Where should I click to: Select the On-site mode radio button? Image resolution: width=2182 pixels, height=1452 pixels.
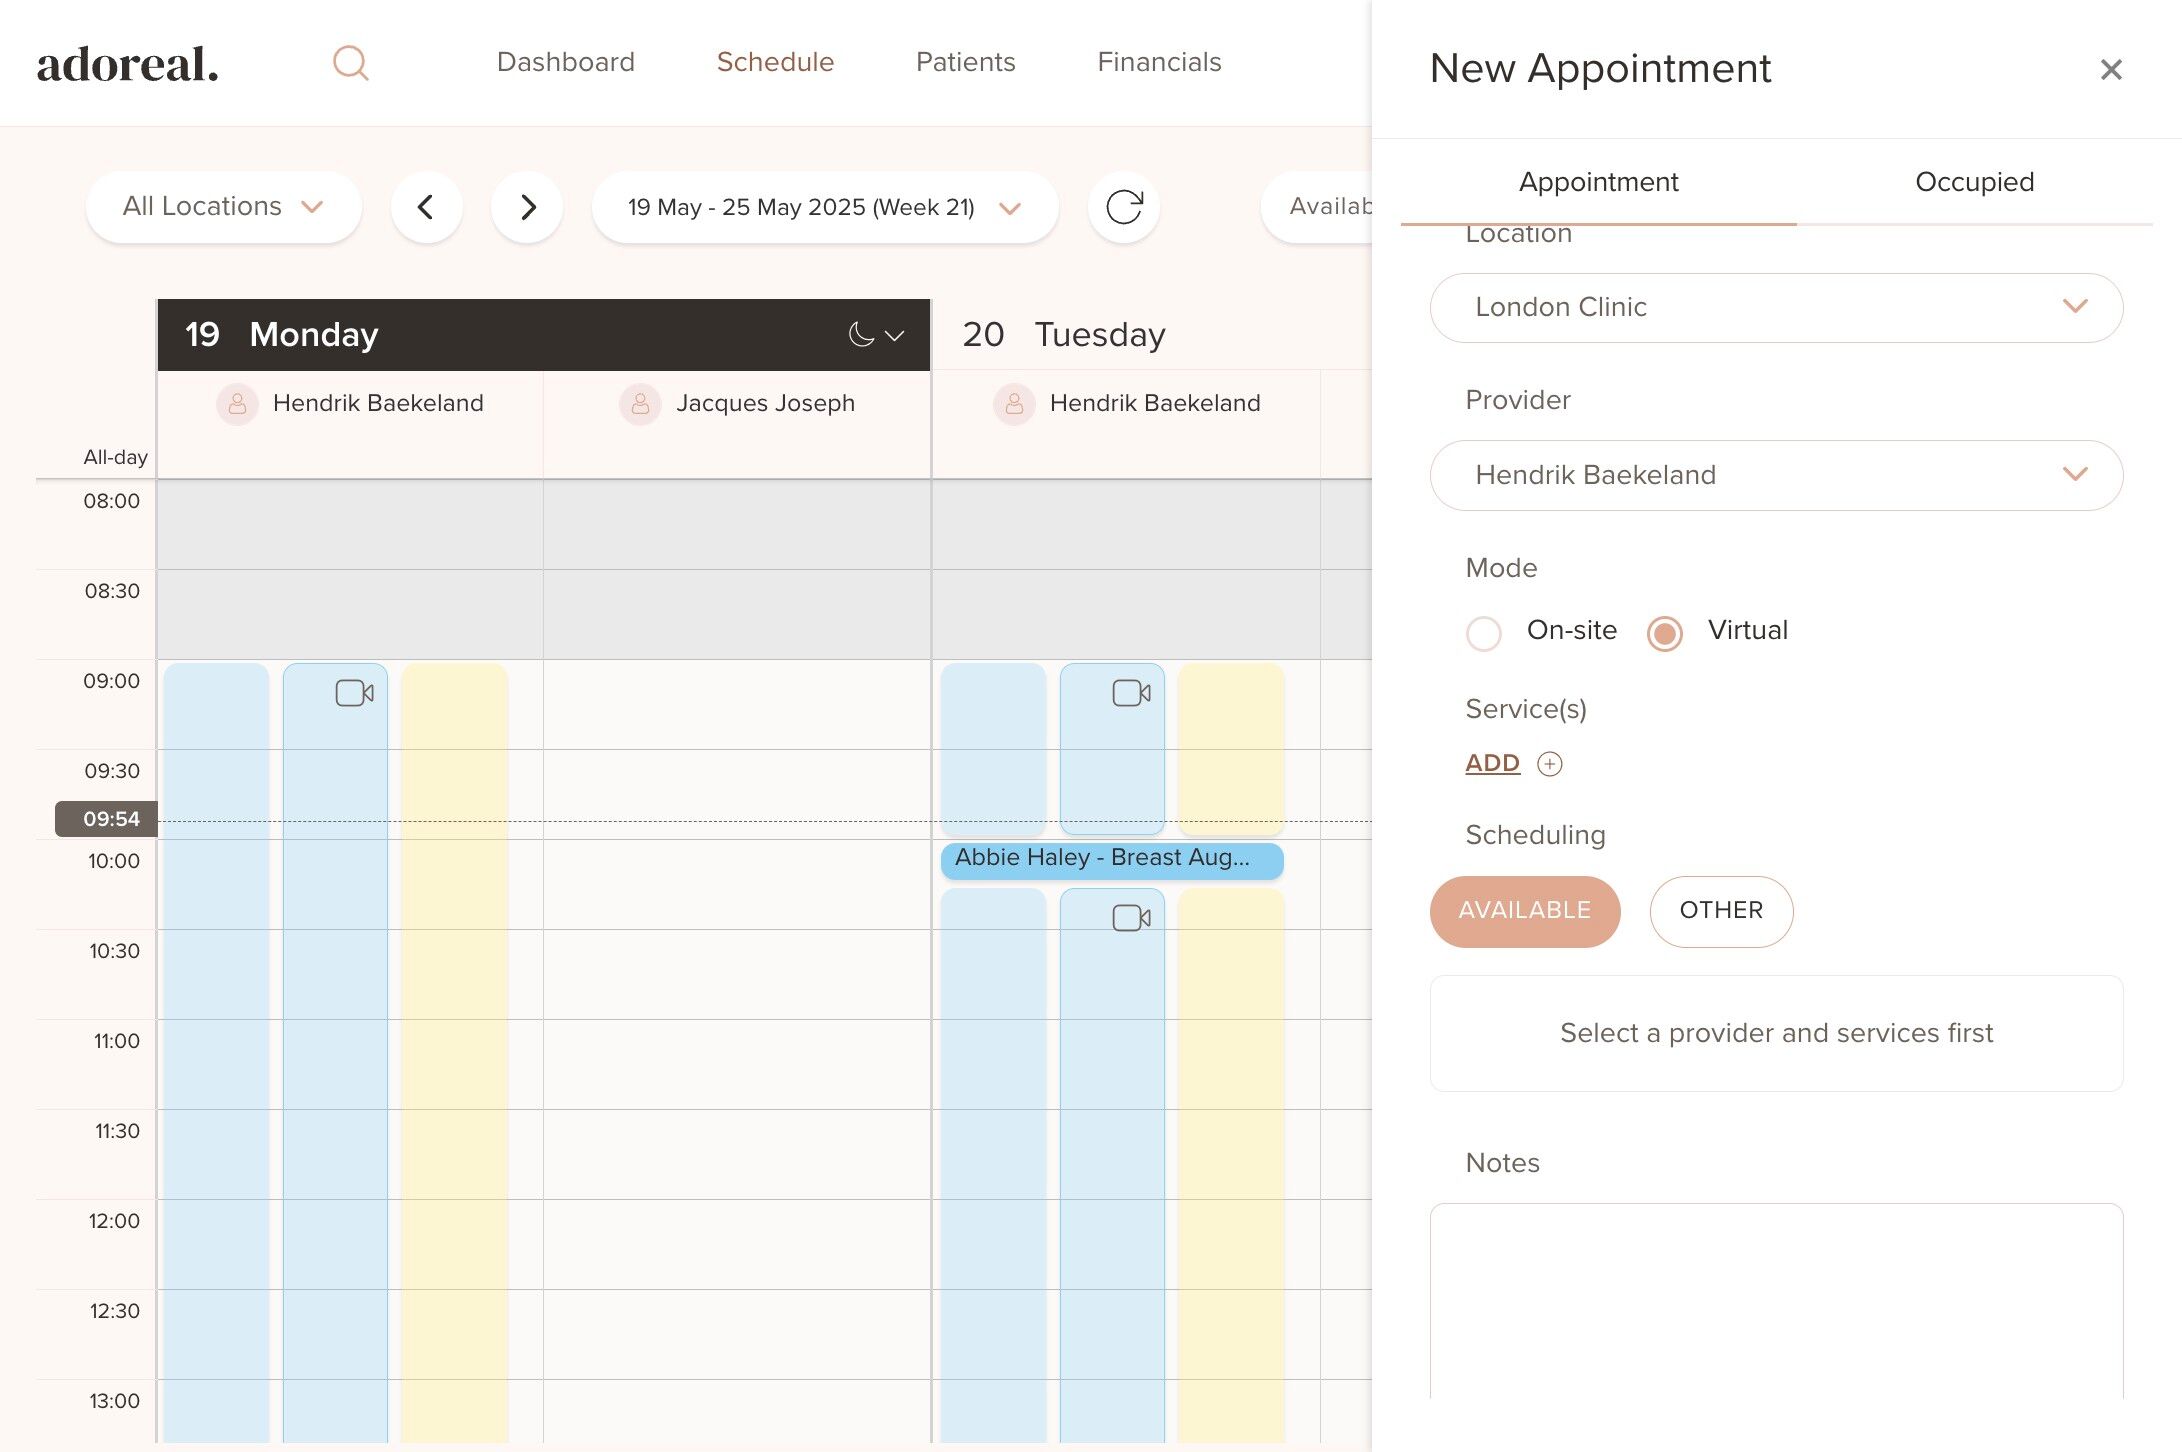tap(1484, 633)
